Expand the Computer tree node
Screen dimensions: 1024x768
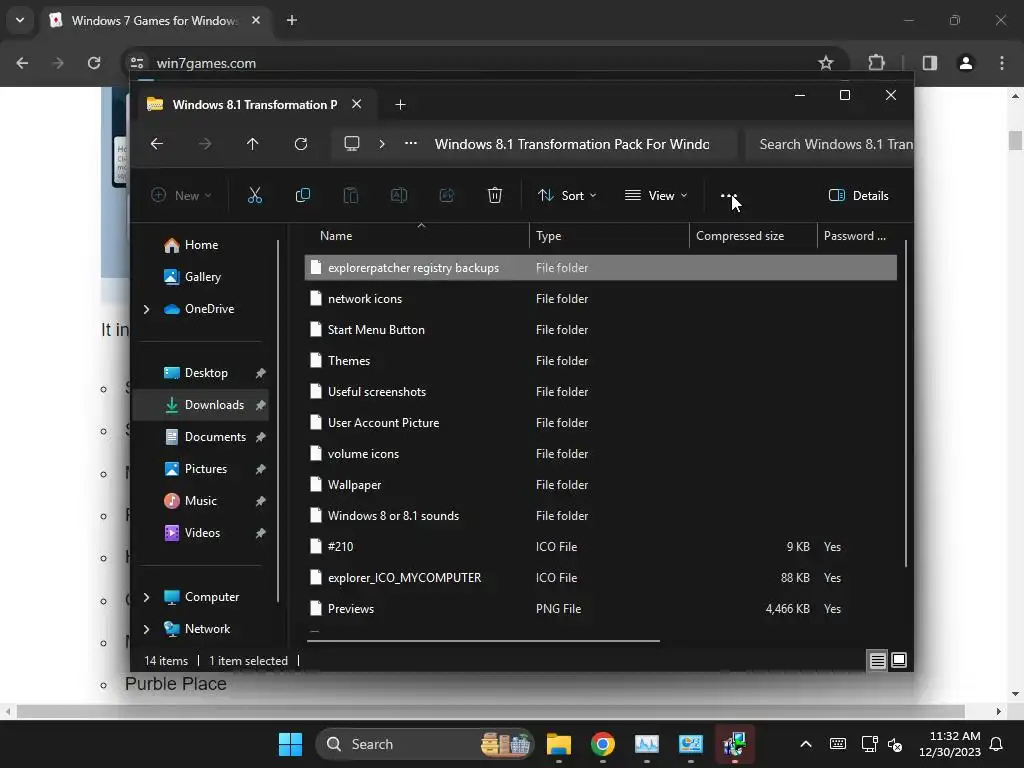[146, 597]
